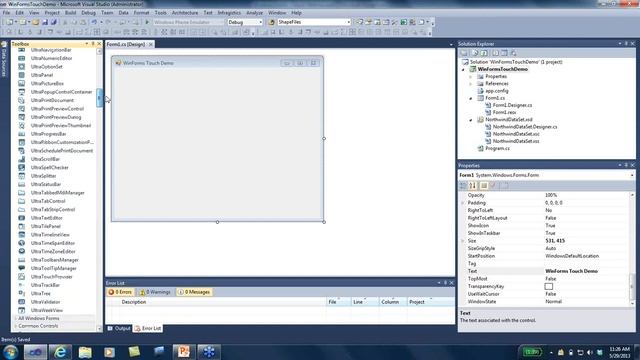
Task: Toggle Alphabetical sort in Properties window
Action: tap(473, 186)
